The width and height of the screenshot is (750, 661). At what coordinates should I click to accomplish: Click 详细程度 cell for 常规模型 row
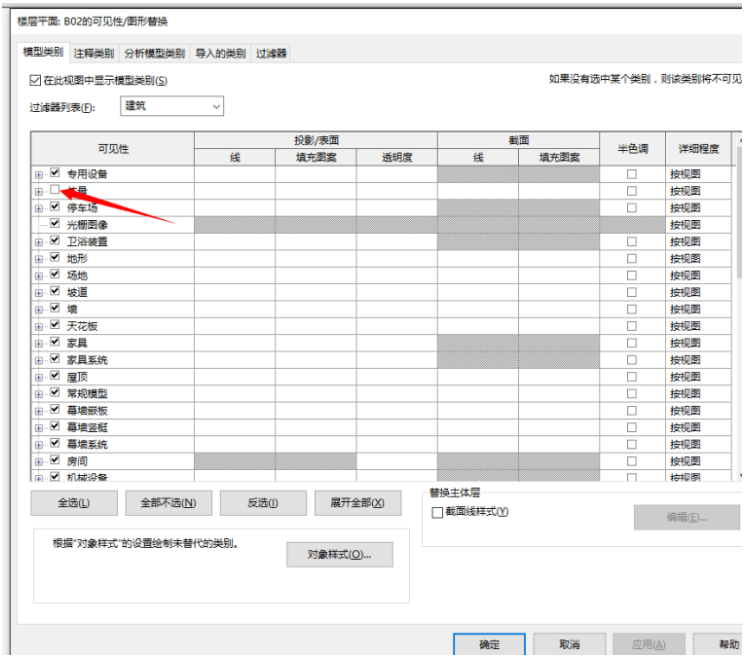tap(698, 394)
